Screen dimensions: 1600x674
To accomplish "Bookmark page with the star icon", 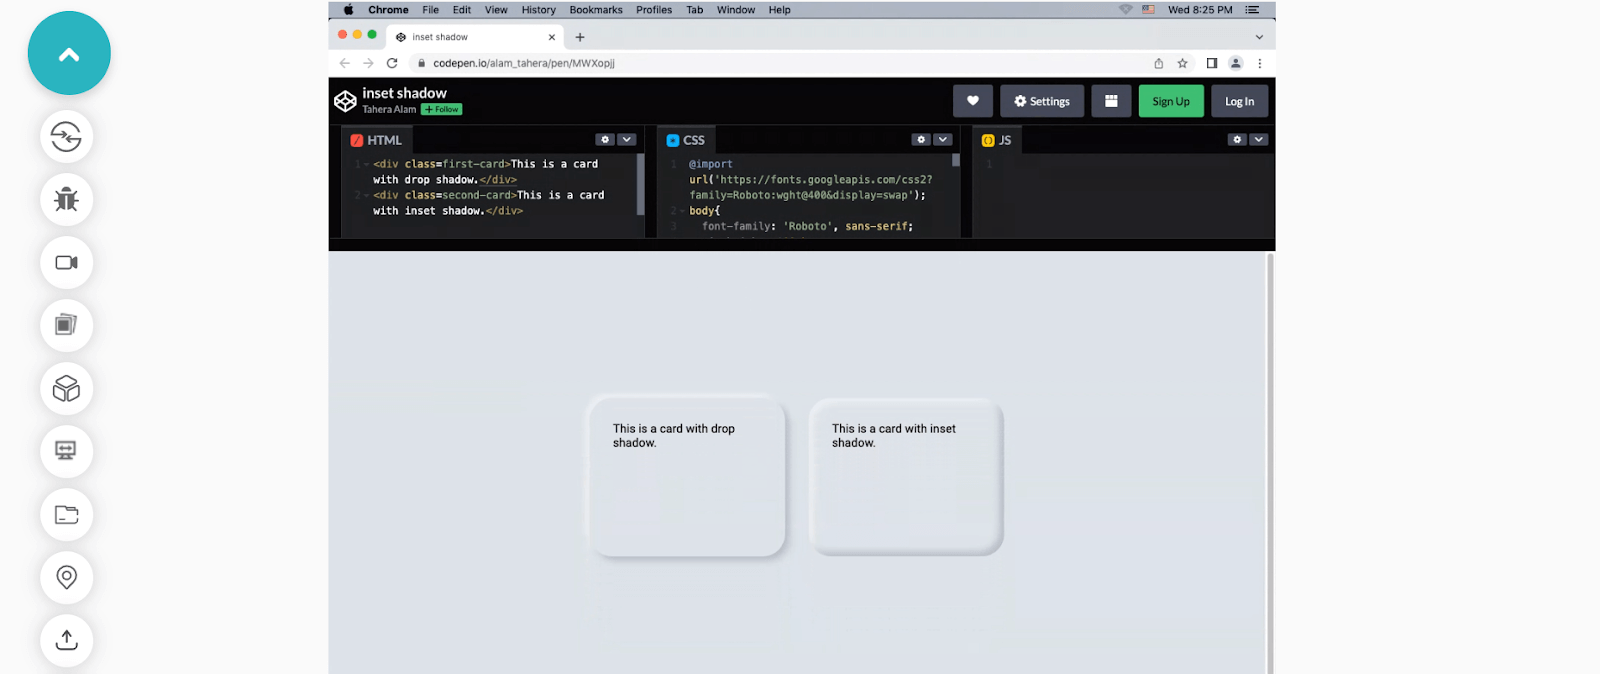I will 1182,63.
